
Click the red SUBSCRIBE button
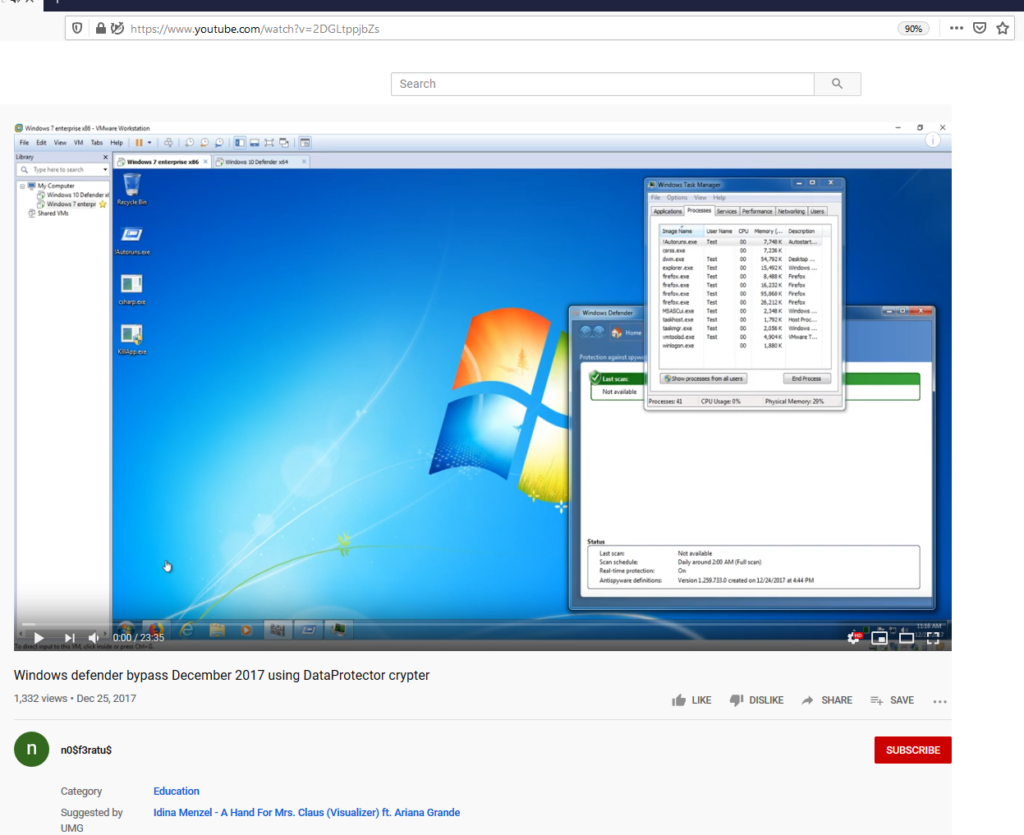click(913, 750)
